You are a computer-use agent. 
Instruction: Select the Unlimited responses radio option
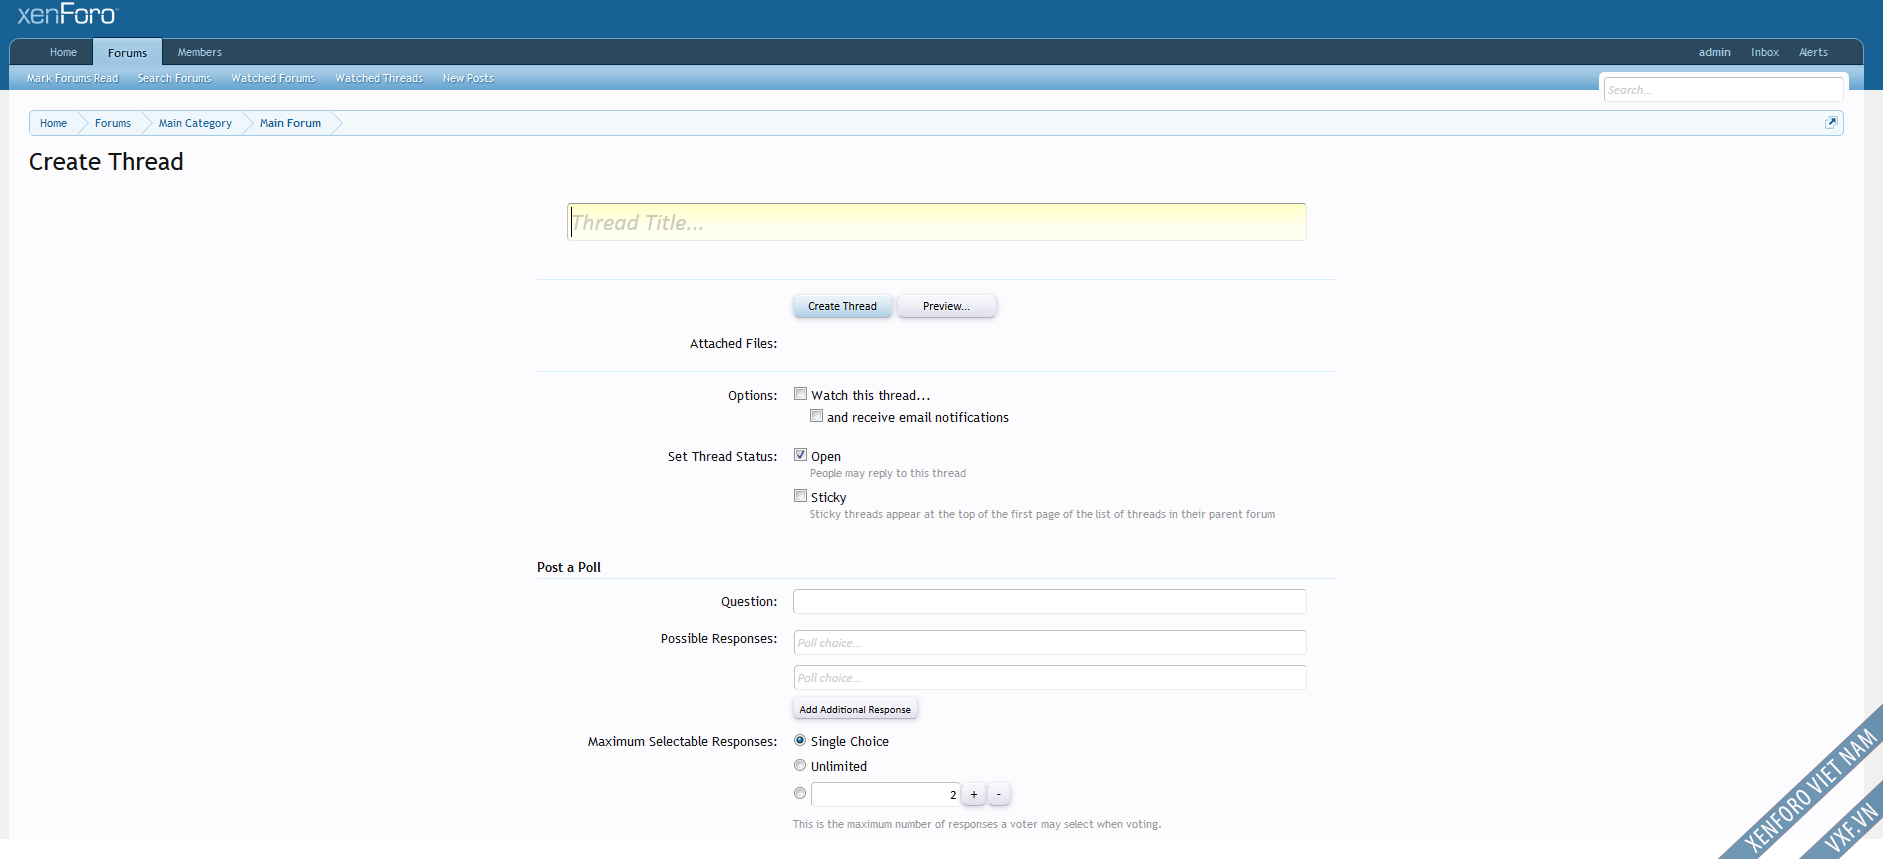(800, 766)
